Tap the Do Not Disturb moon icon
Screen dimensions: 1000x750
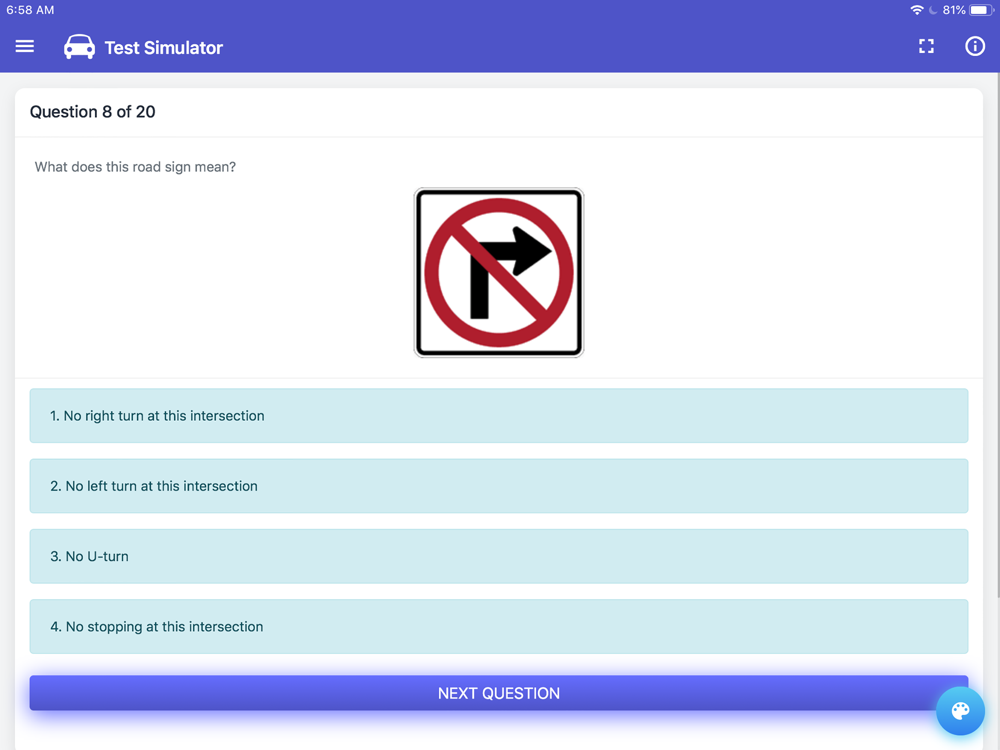932,10
